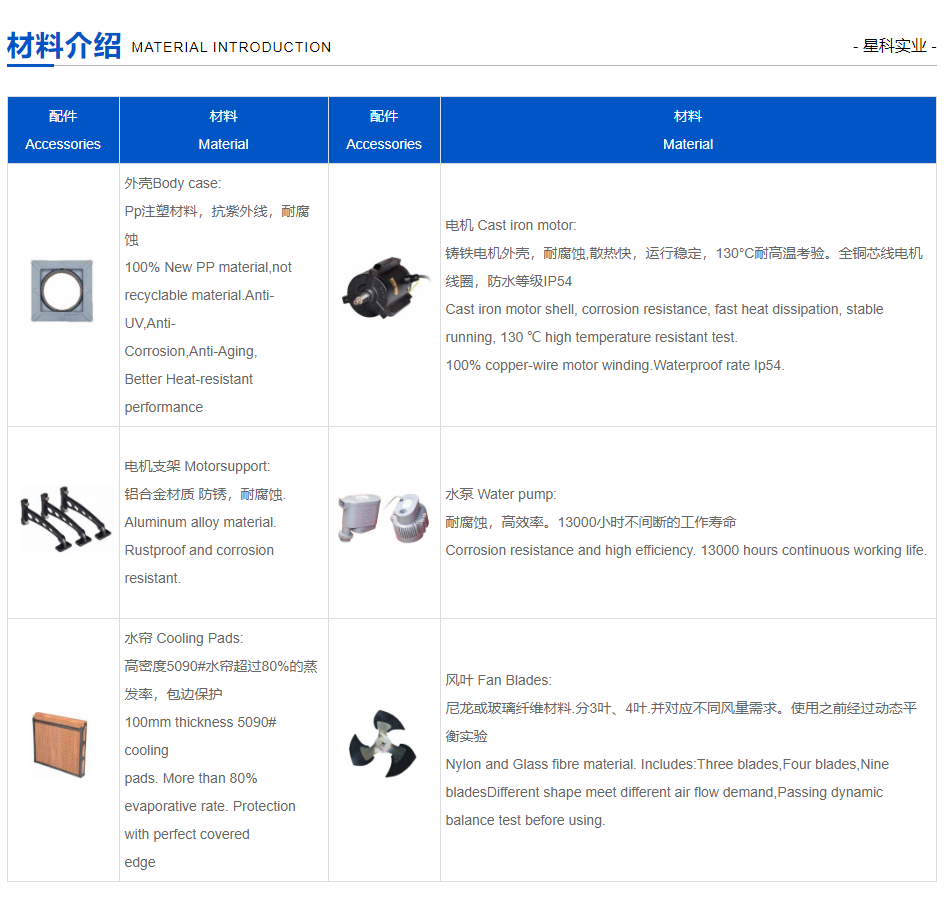Click the second 配件 Accessories column header
Viewport: 947px width, 910px height.
tap(384, 130)
